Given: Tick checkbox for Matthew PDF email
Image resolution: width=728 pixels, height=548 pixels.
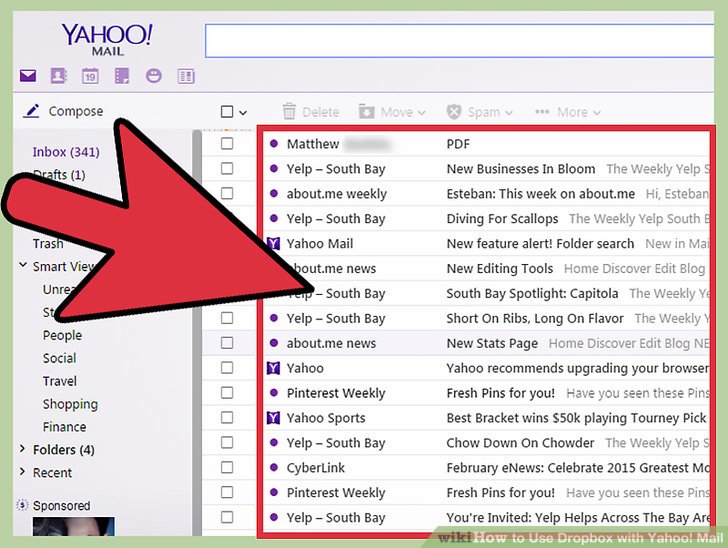Looking at the screenshot, I should [x=227, y=144].
